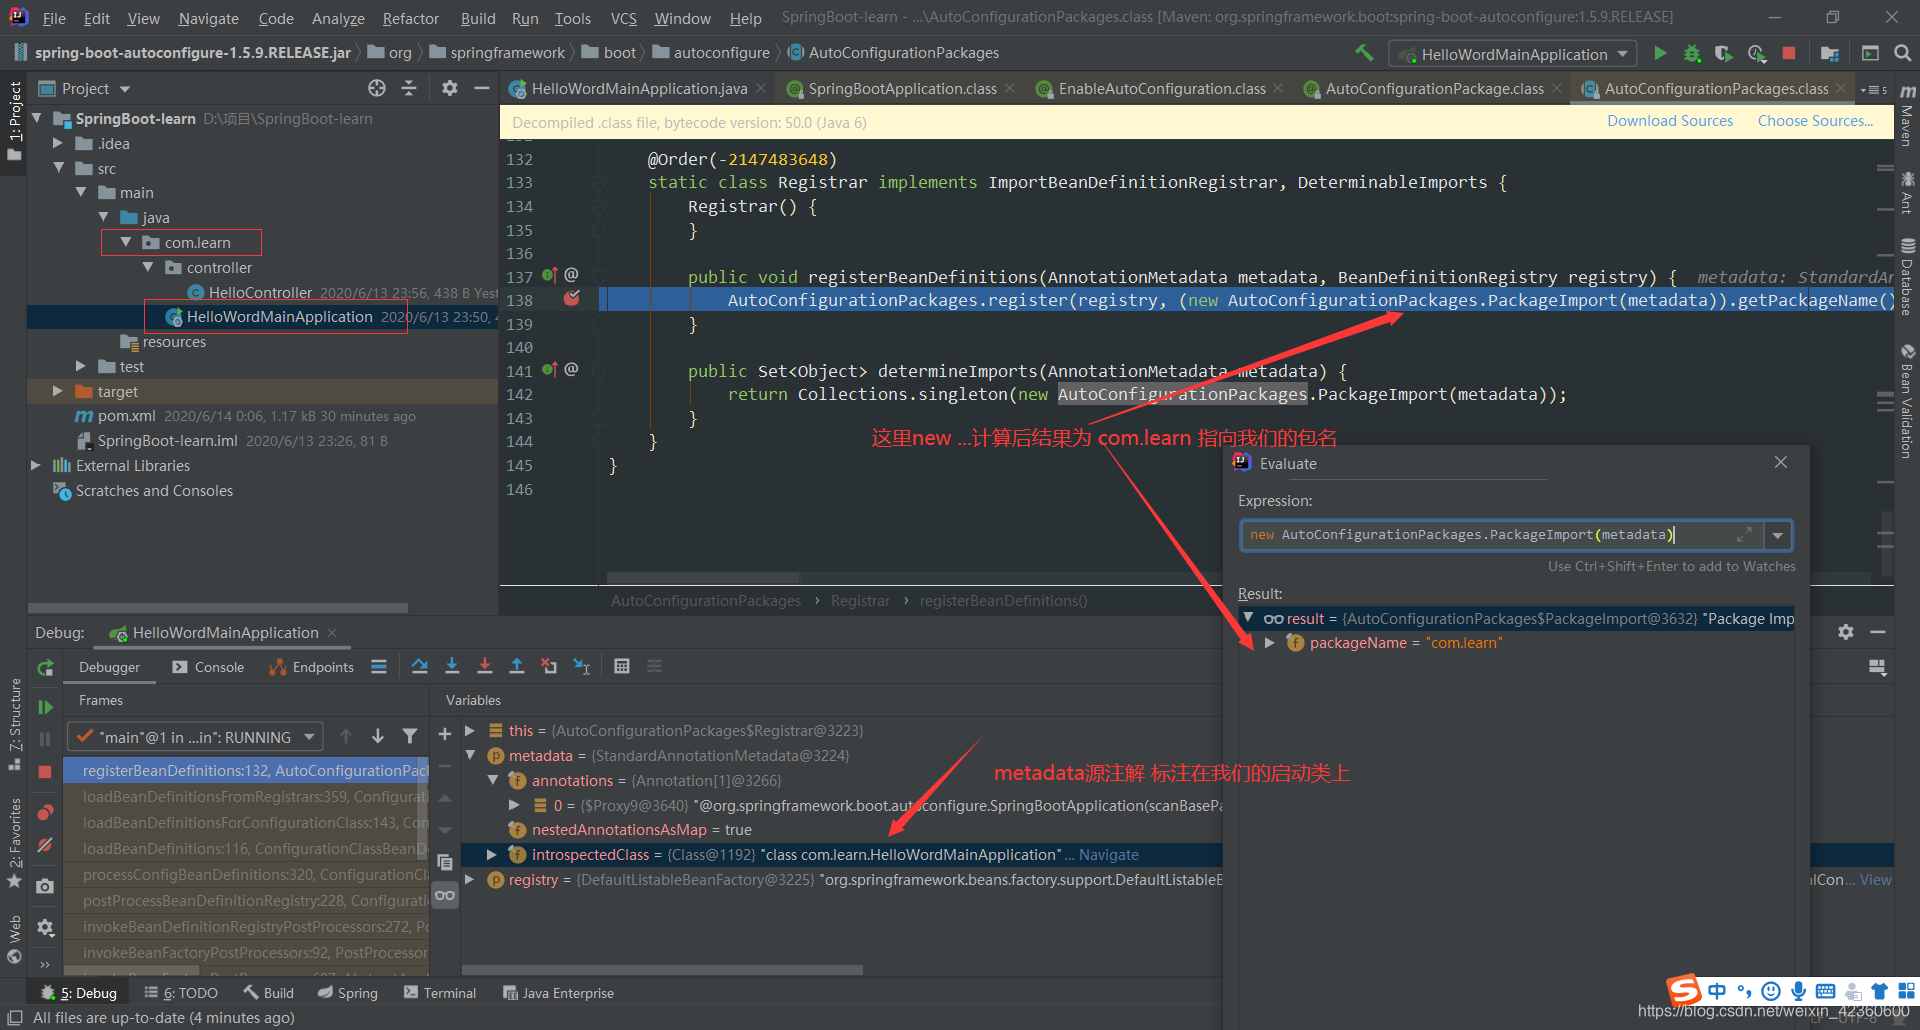This screenshot has height=1030, width=1920.
Task: Start debugging via the bug icon
Action: (1692, 53)
